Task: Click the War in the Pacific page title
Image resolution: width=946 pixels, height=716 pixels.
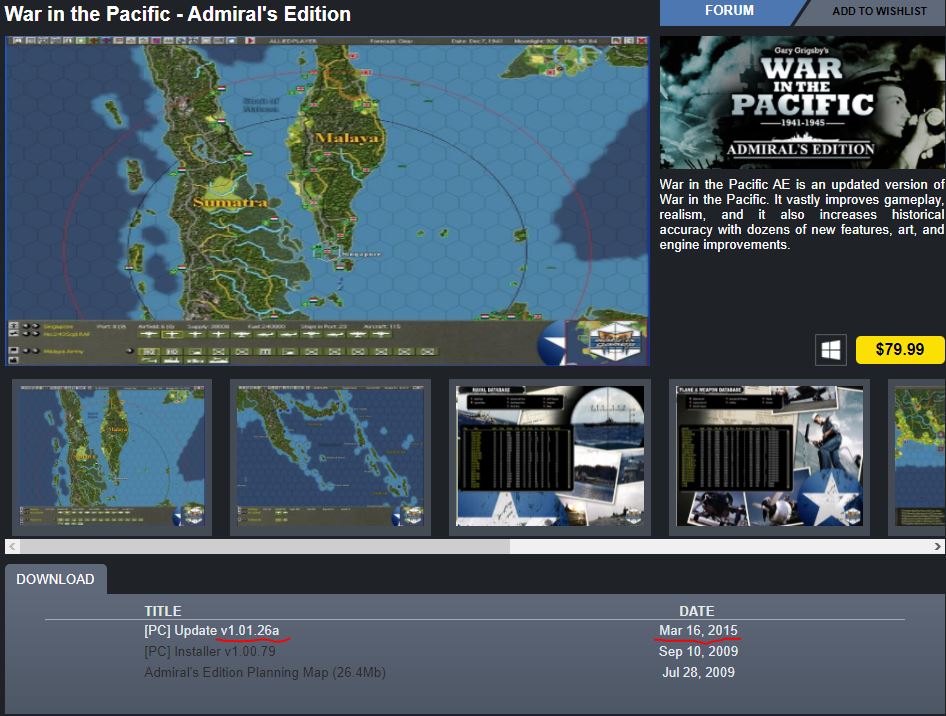Action: point(177,14)
